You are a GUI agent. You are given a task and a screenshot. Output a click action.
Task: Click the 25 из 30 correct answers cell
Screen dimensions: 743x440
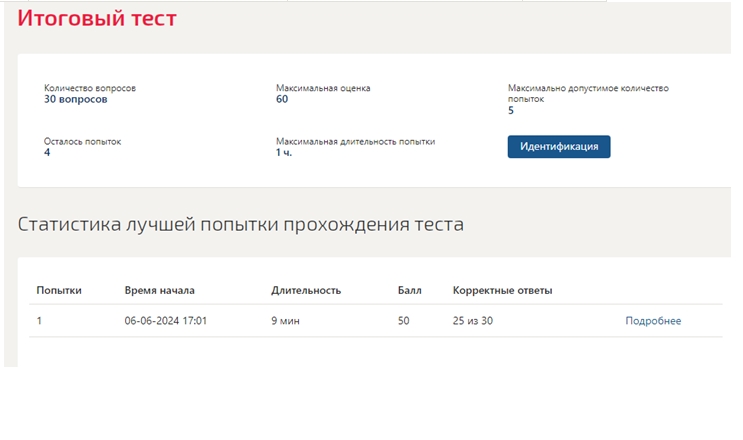click(472, 321)
